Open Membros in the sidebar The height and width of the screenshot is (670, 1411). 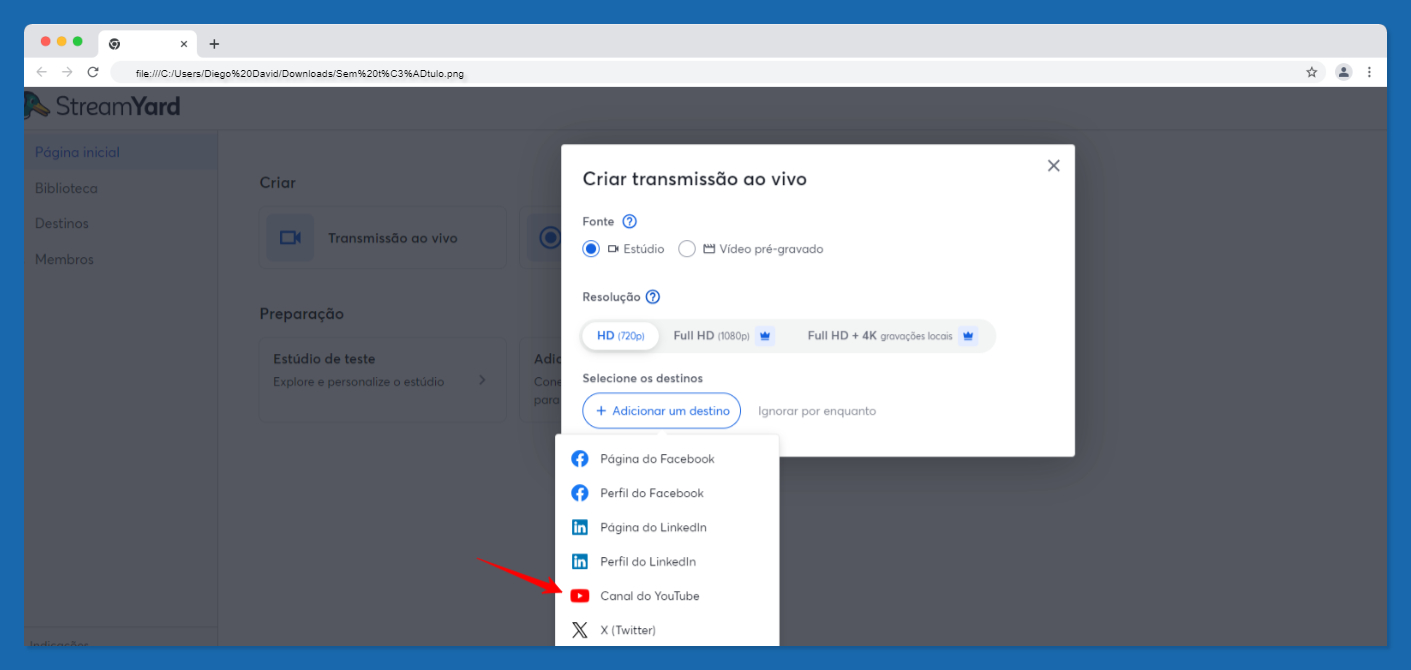coord(120,259)
